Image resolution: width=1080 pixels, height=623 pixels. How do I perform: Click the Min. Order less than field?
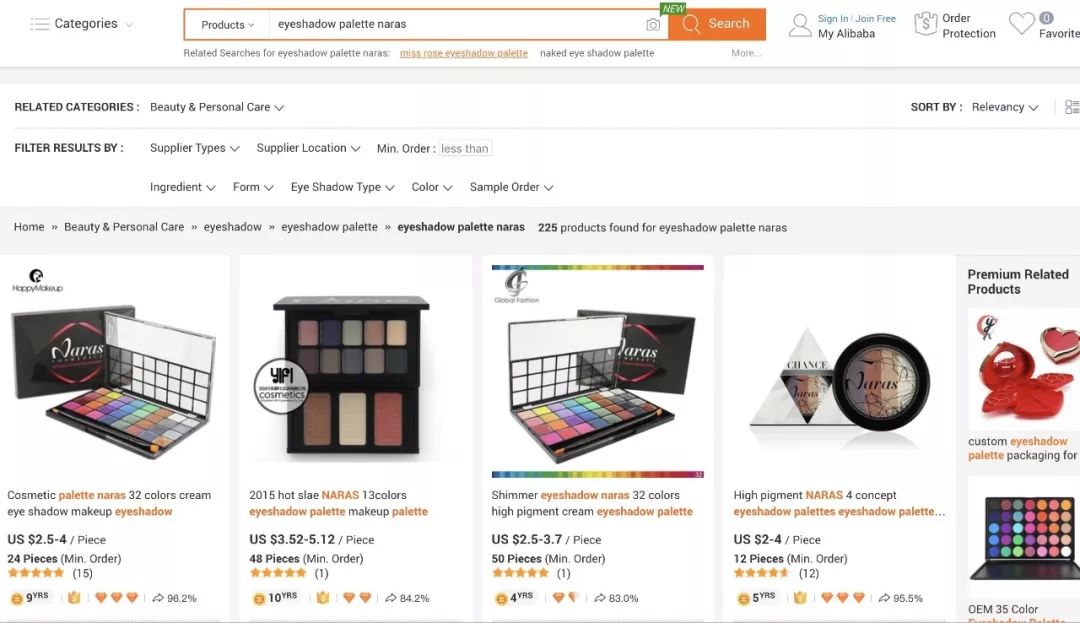point(465,149)
